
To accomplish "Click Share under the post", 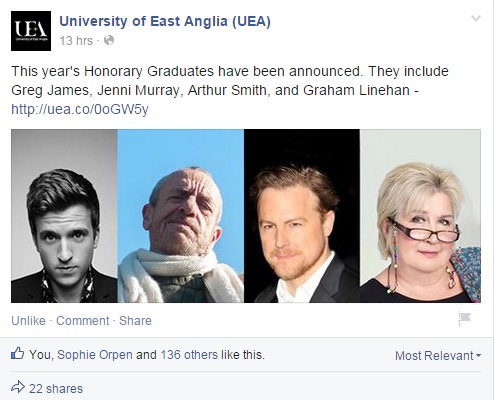I will [135, 321].
